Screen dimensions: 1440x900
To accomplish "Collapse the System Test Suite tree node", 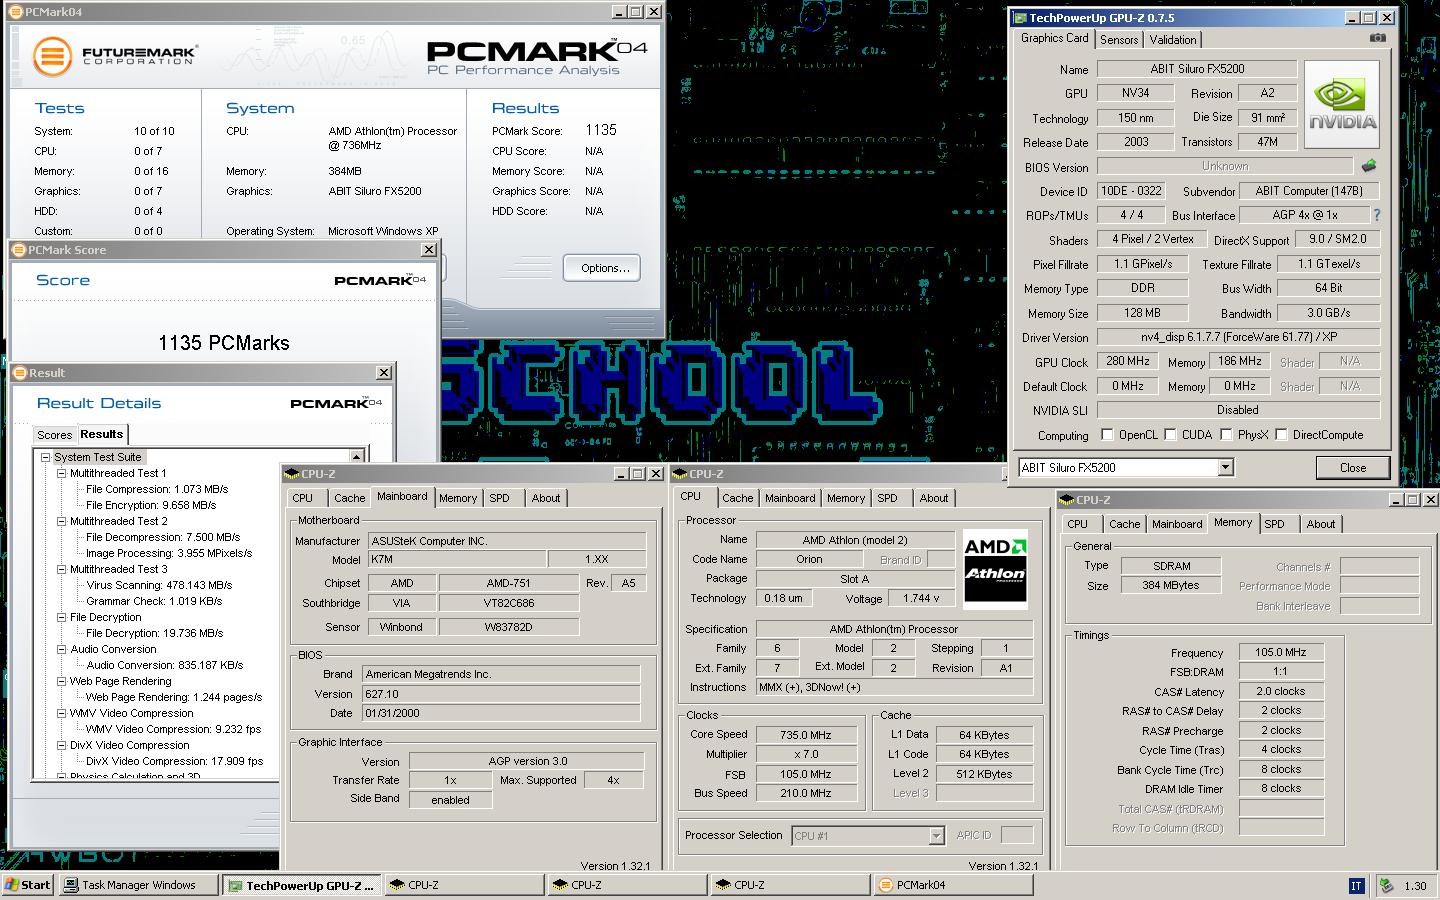I will tap(45, 457).
